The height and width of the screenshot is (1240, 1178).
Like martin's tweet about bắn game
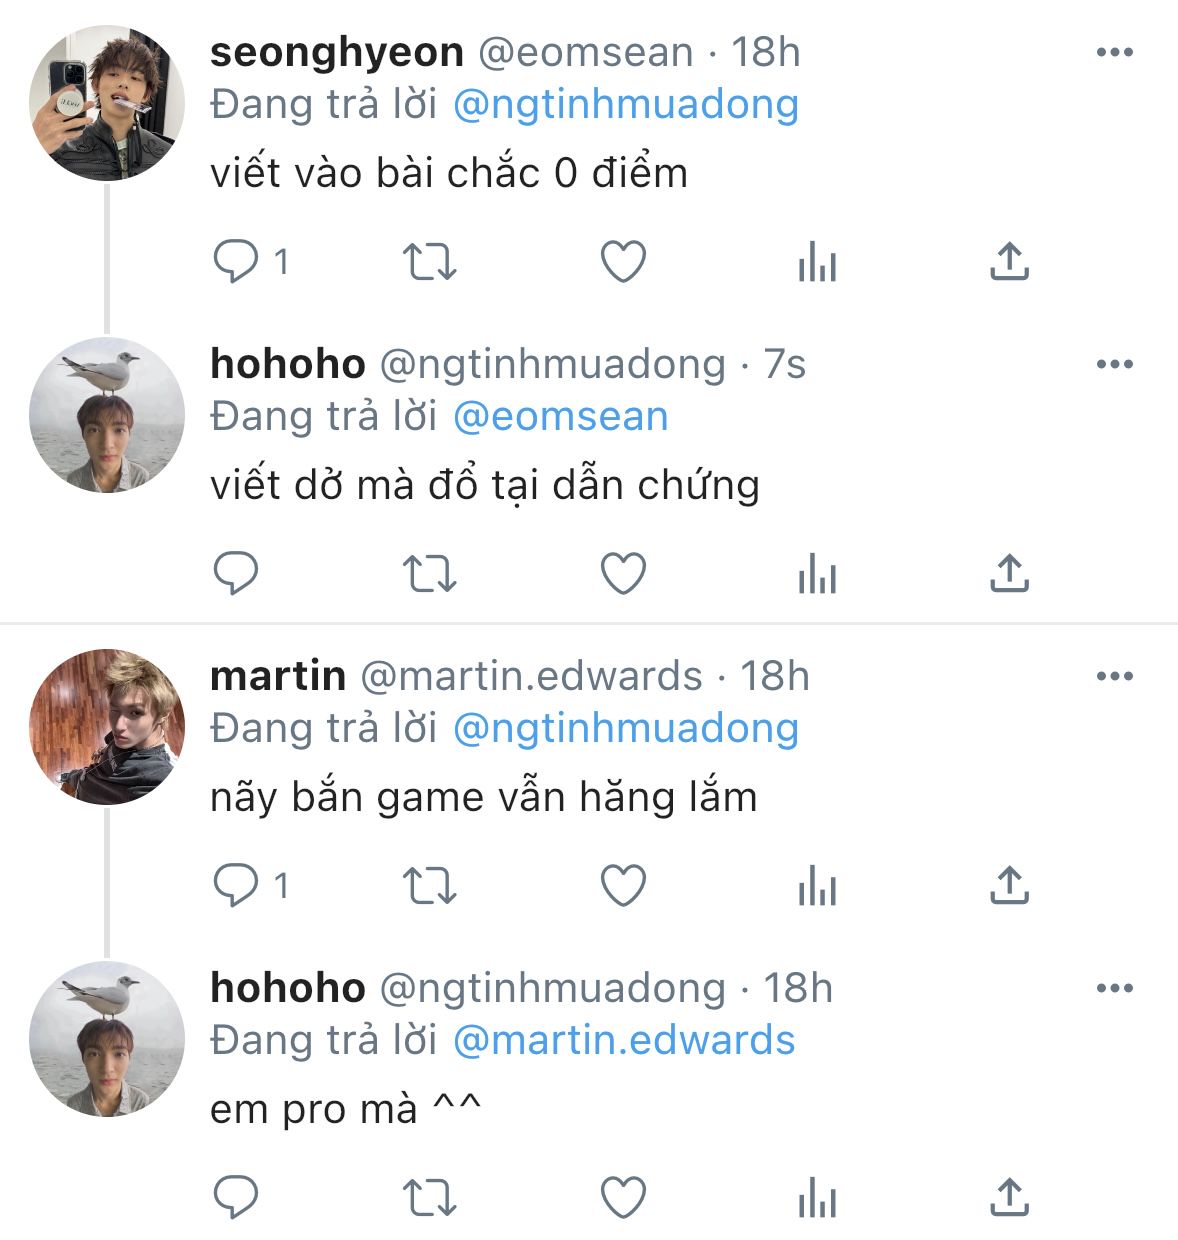pyautogui.click(x=623, y=886)
